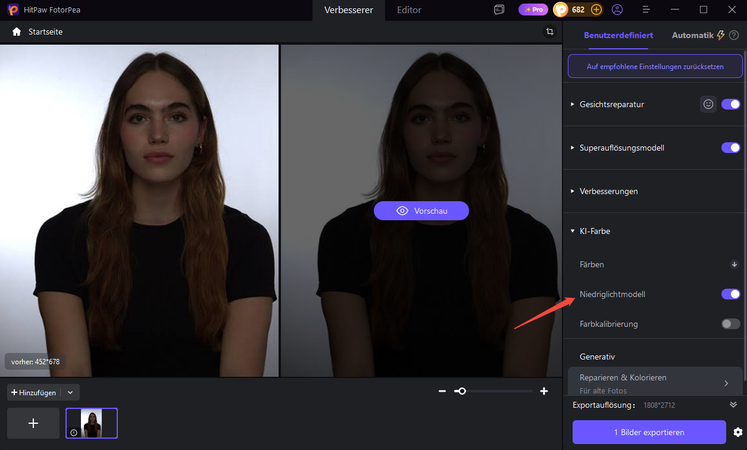Screen dimensions: 747x450
Task: Select the Benutzerdefiniert tab
Action: (618, 35)
